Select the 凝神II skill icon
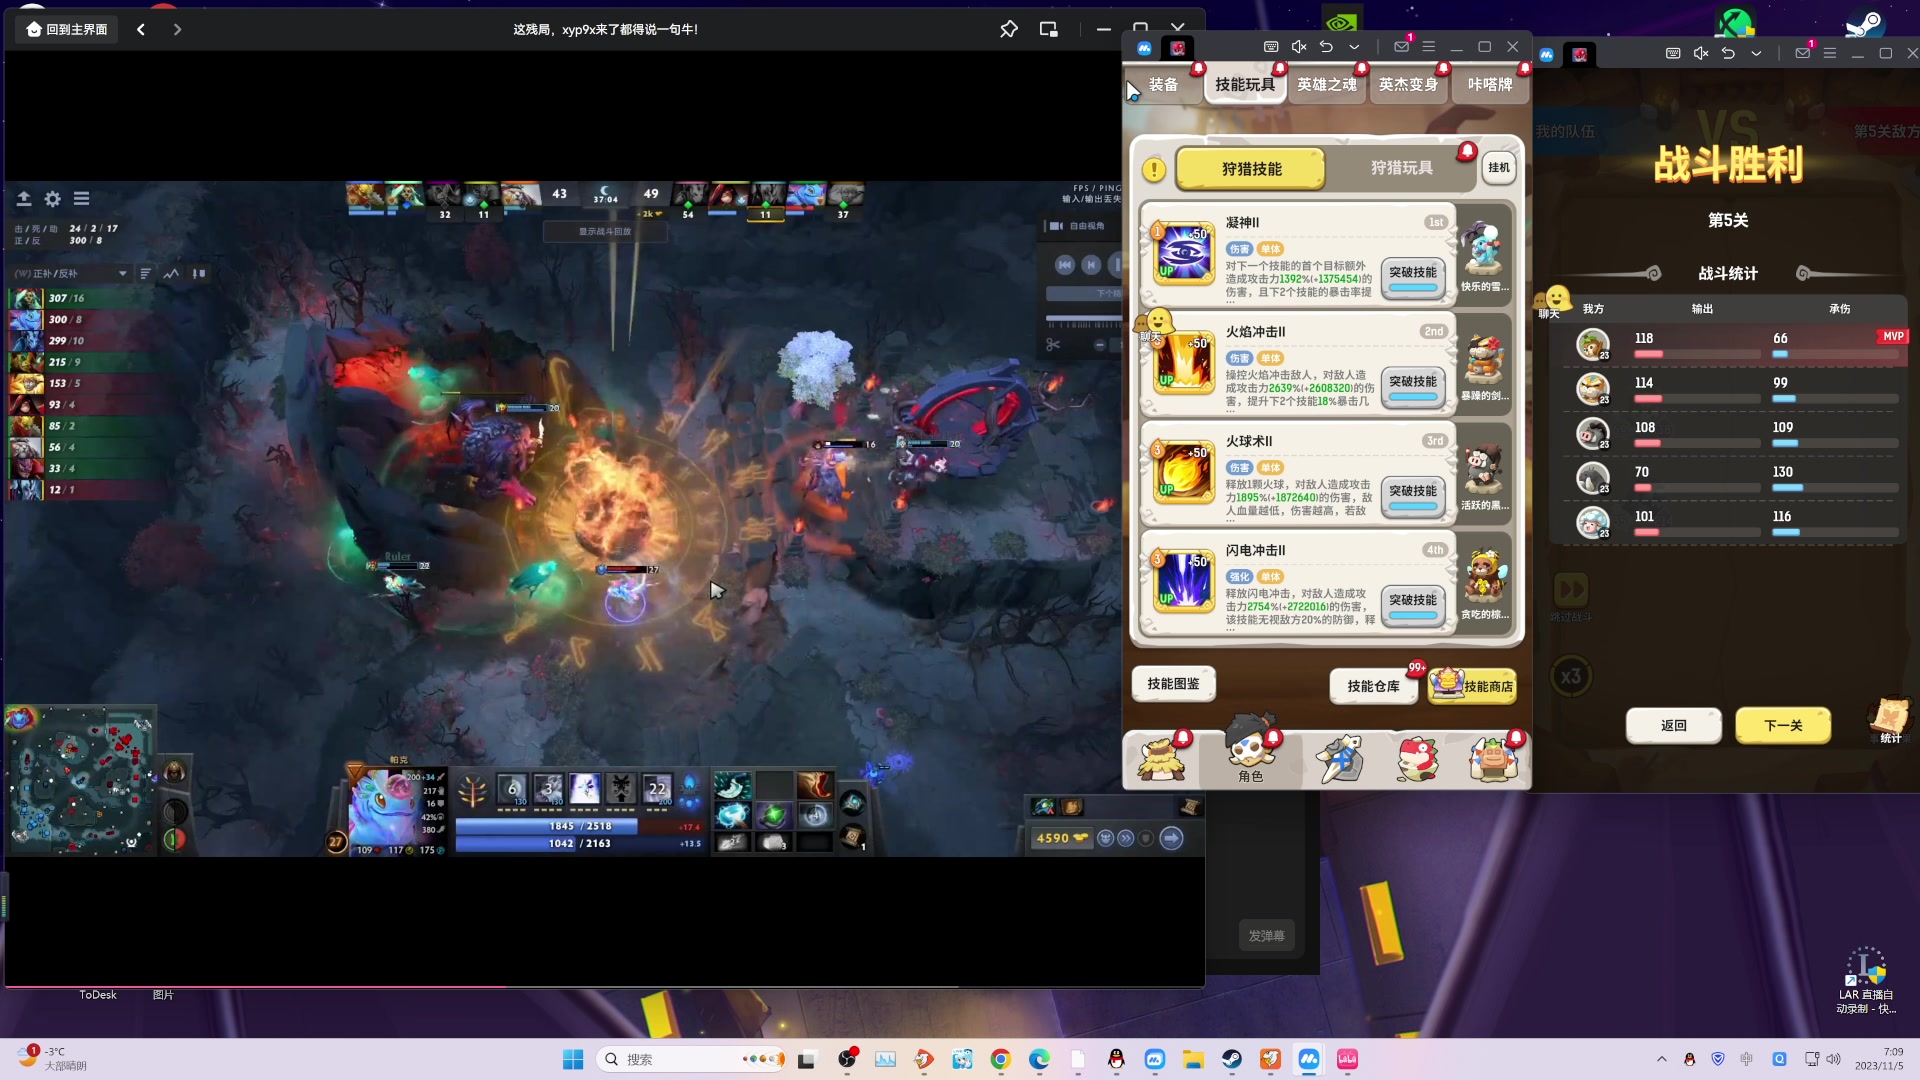 (x=1183, y=252)
